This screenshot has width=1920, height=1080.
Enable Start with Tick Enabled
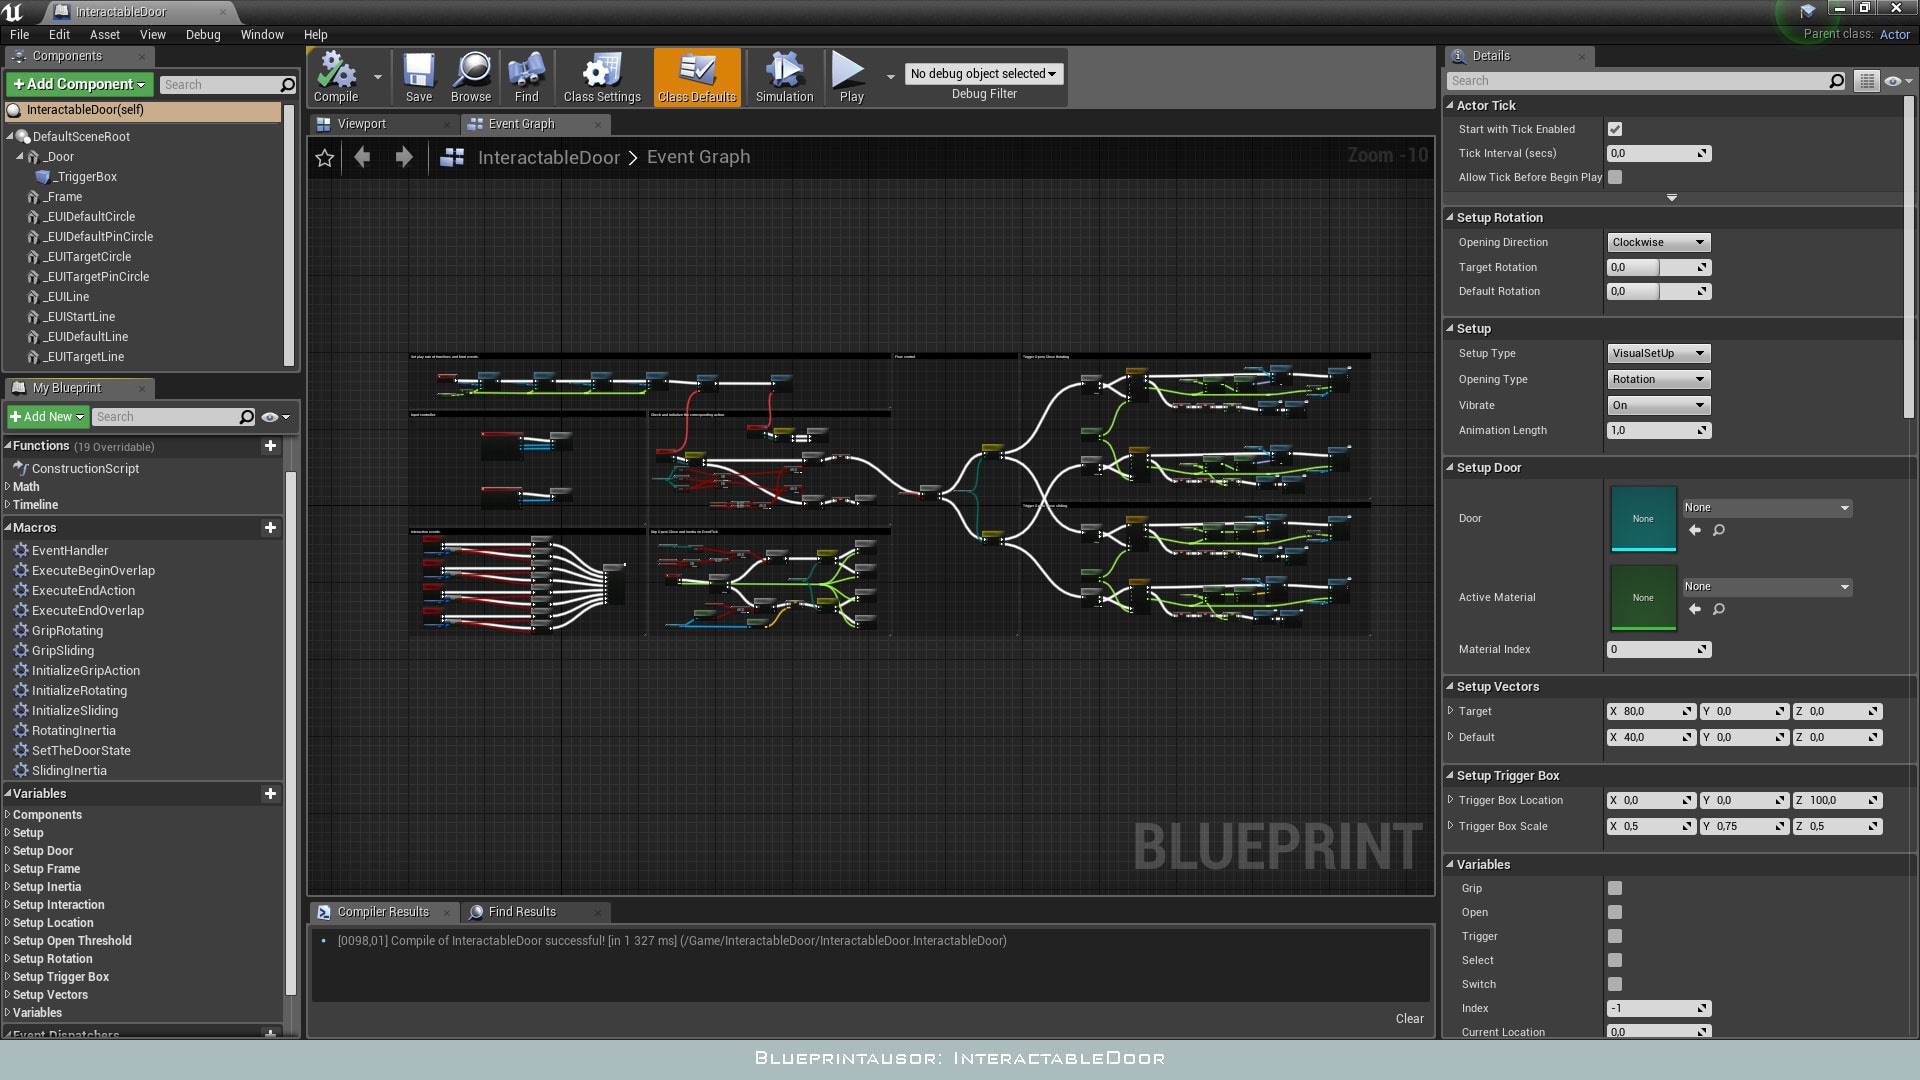1616,129
